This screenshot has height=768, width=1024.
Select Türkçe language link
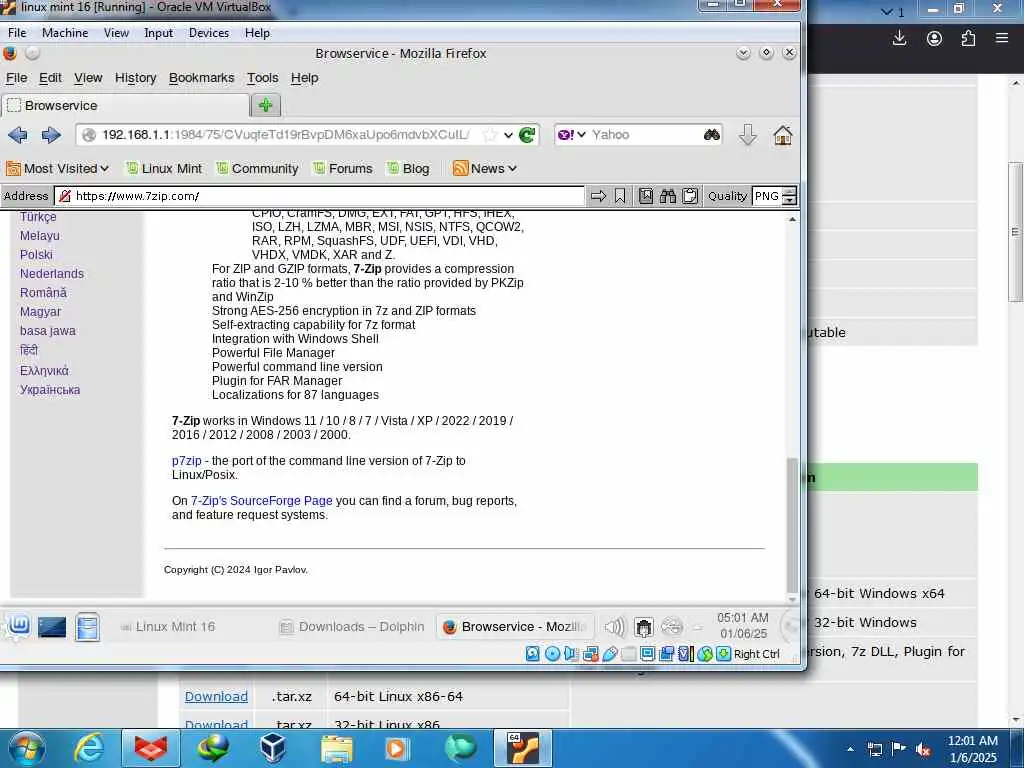38,216
